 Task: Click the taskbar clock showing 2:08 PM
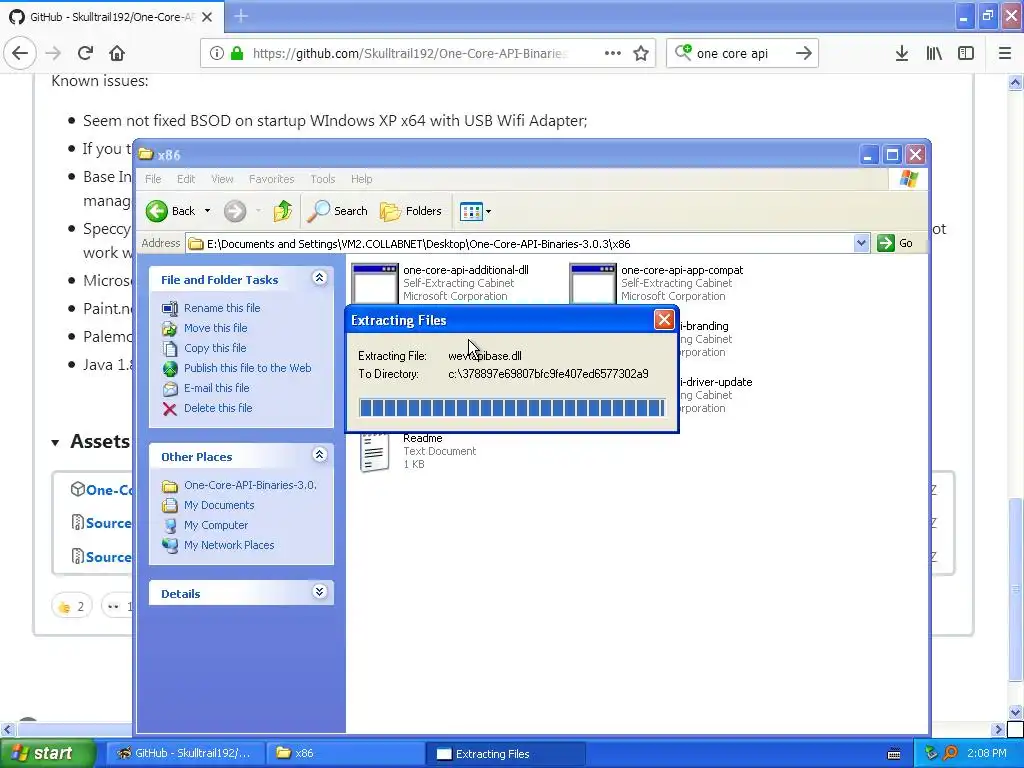click(x=987, y=754)
